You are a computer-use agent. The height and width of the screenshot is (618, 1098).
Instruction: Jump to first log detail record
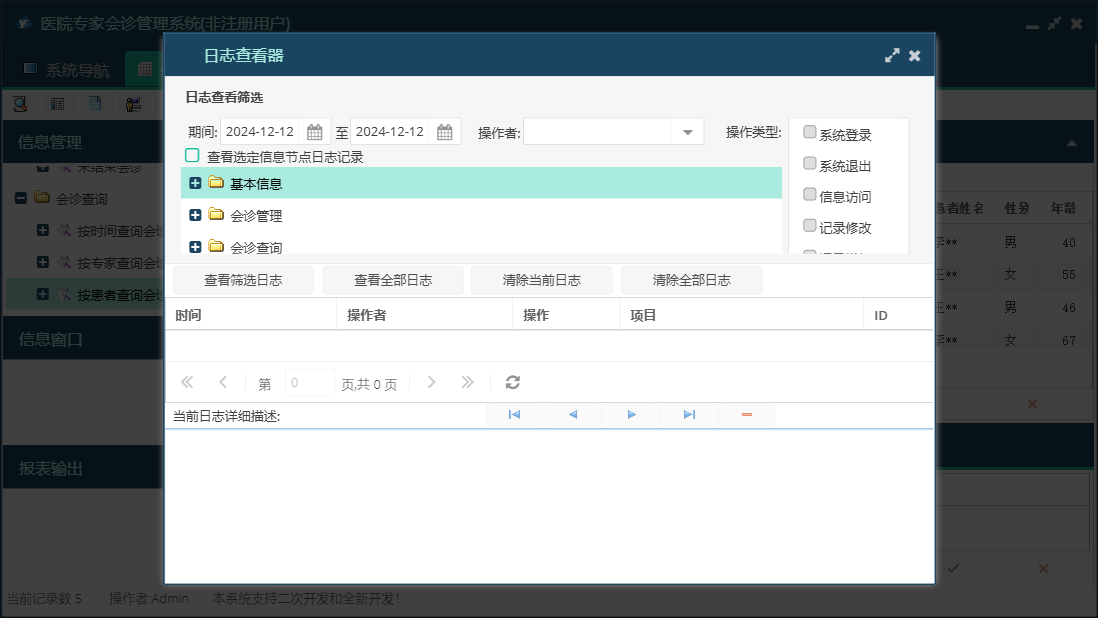[514, 414]
